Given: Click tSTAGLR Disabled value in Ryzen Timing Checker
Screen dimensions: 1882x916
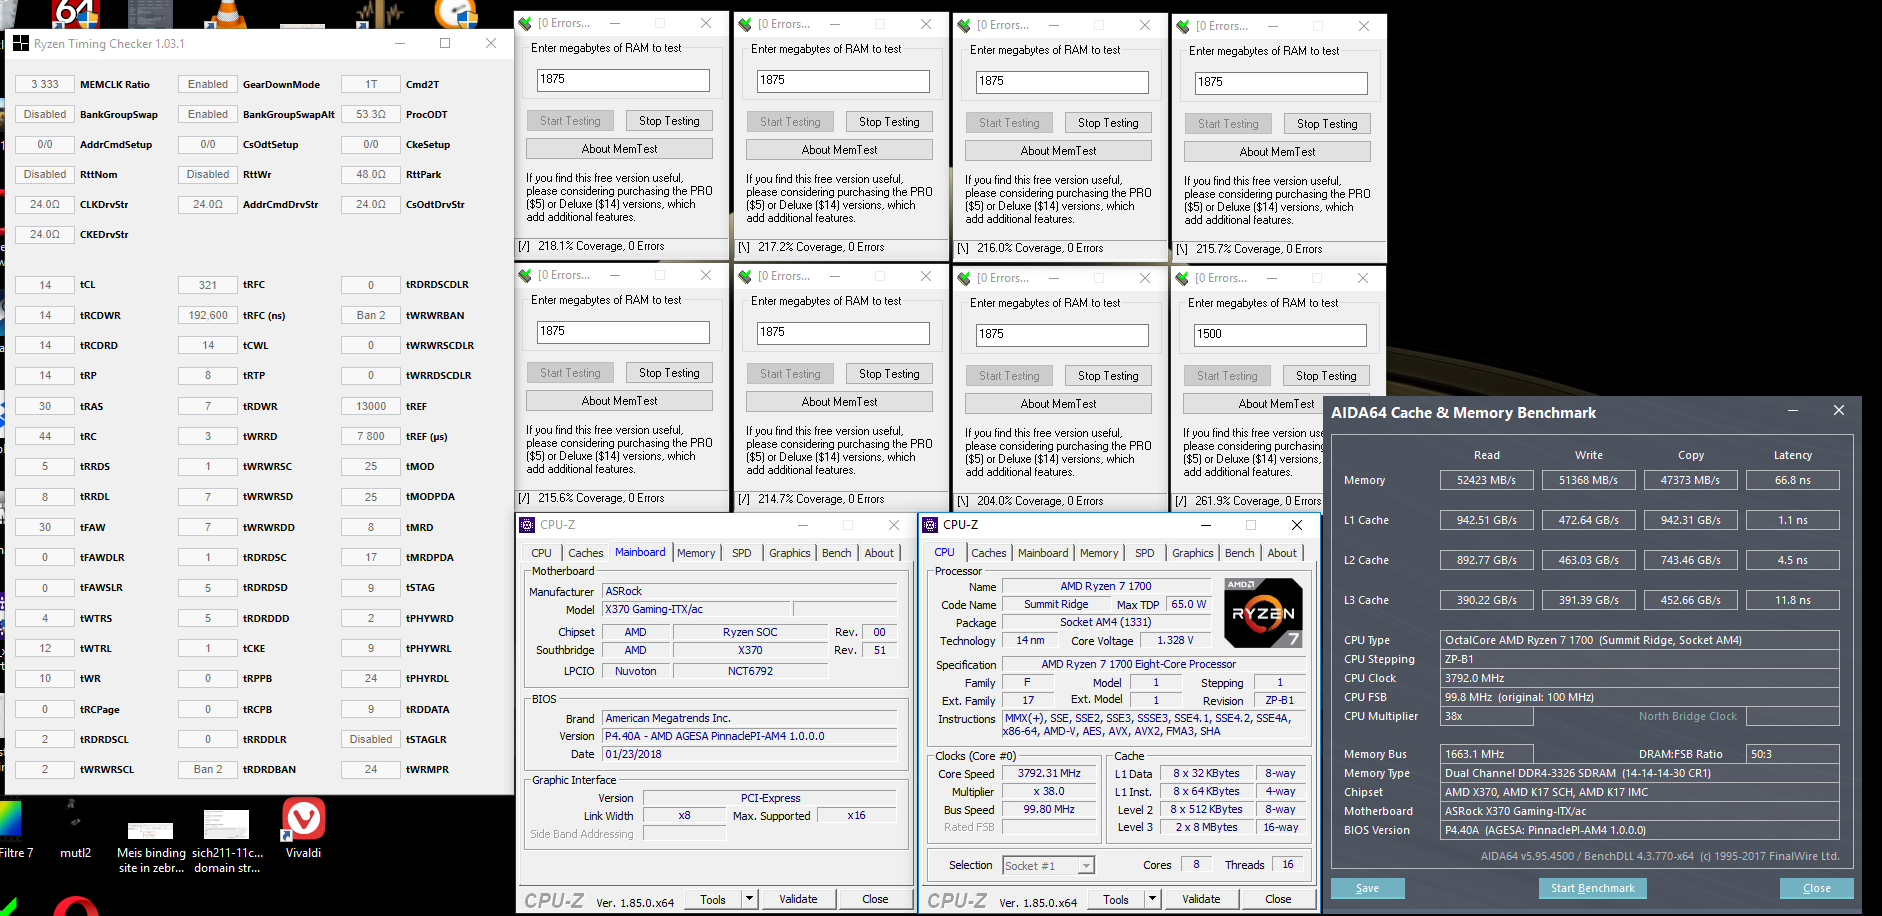Looking at the screenshot, I should [x=371, y=740].
